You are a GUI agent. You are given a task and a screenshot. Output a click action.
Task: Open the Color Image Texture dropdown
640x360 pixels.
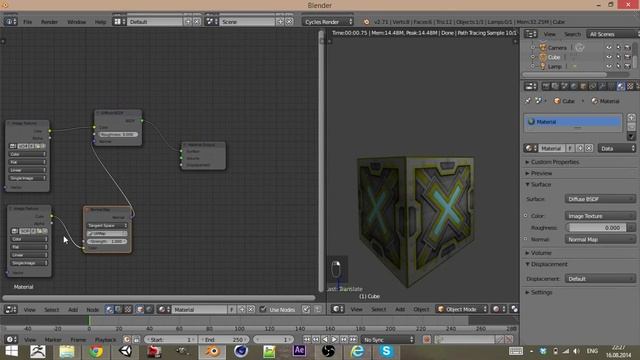click(600, 216)
